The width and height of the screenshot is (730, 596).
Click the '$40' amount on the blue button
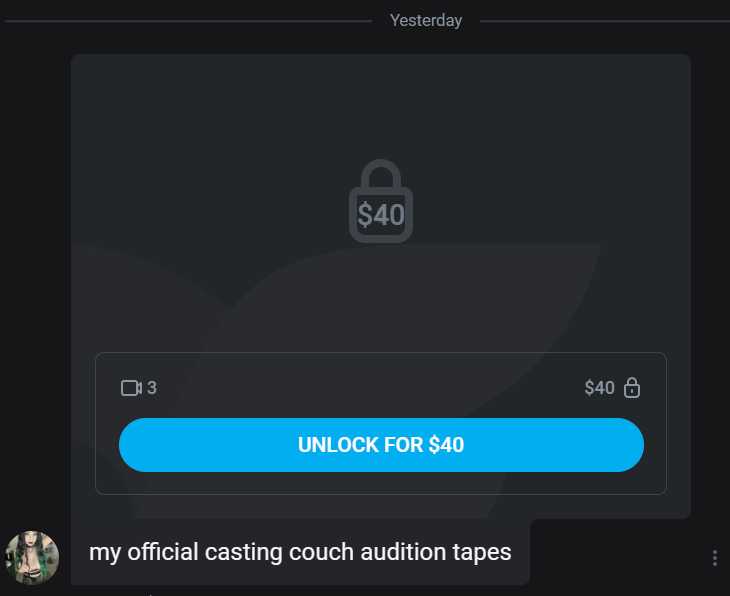(x=446, y=445)
